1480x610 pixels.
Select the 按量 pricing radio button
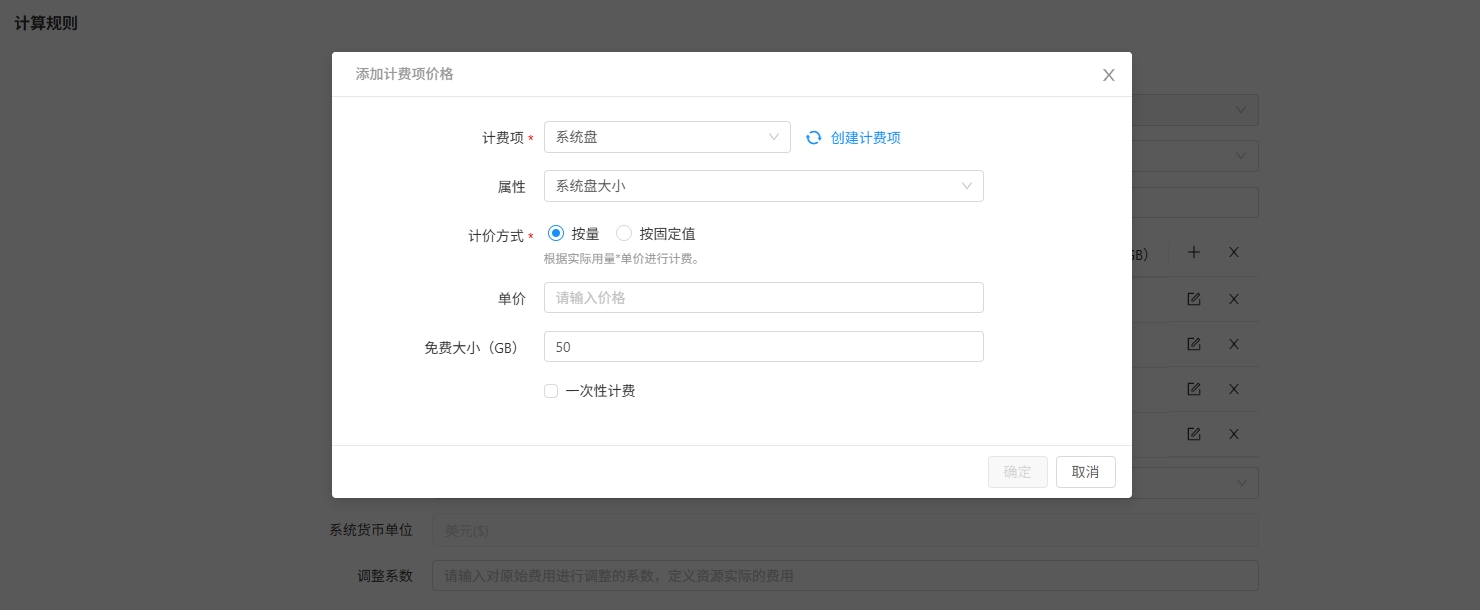[557, 234]
